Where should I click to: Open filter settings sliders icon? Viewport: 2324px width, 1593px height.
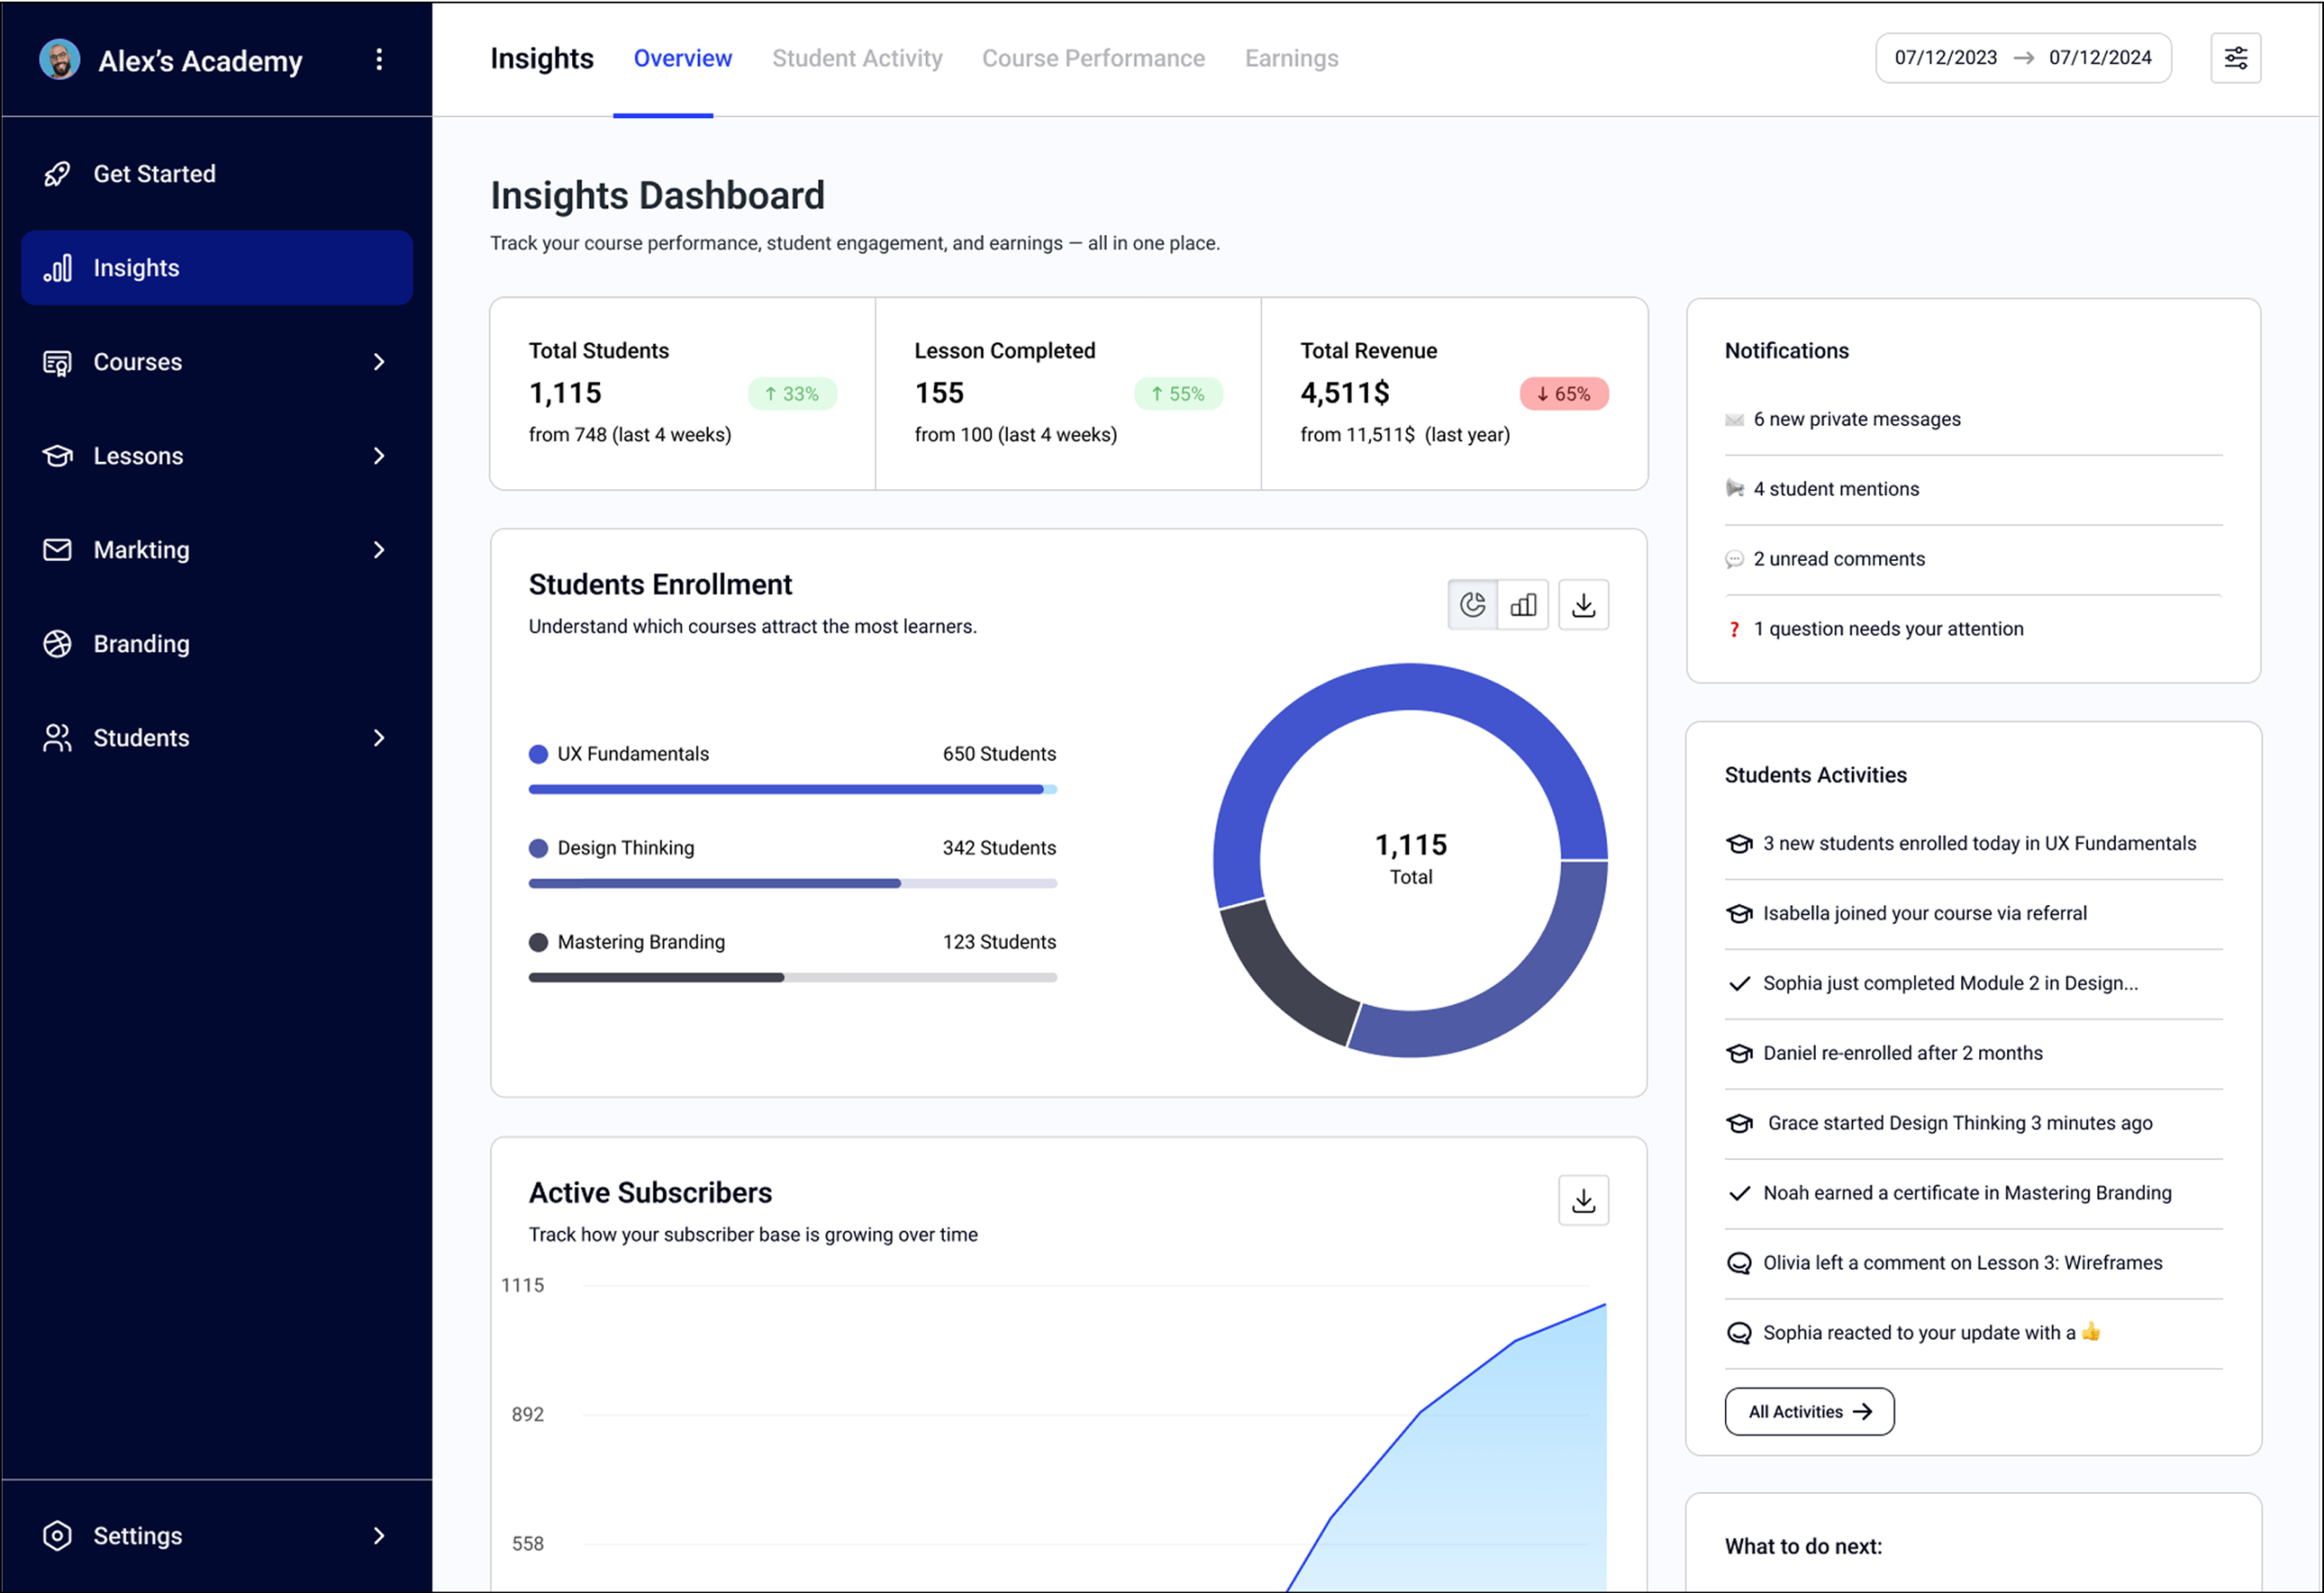tap(2235, 58)
